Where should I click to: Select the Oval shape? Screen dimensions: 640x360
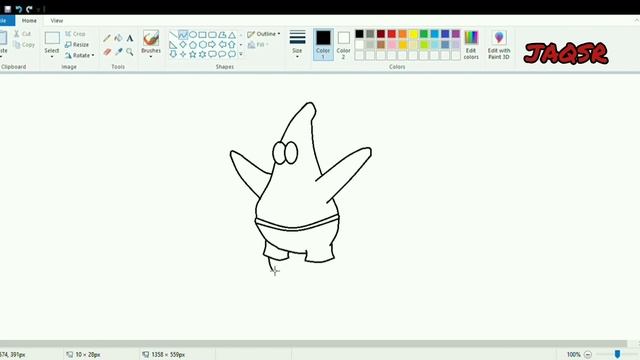[193, 35]
